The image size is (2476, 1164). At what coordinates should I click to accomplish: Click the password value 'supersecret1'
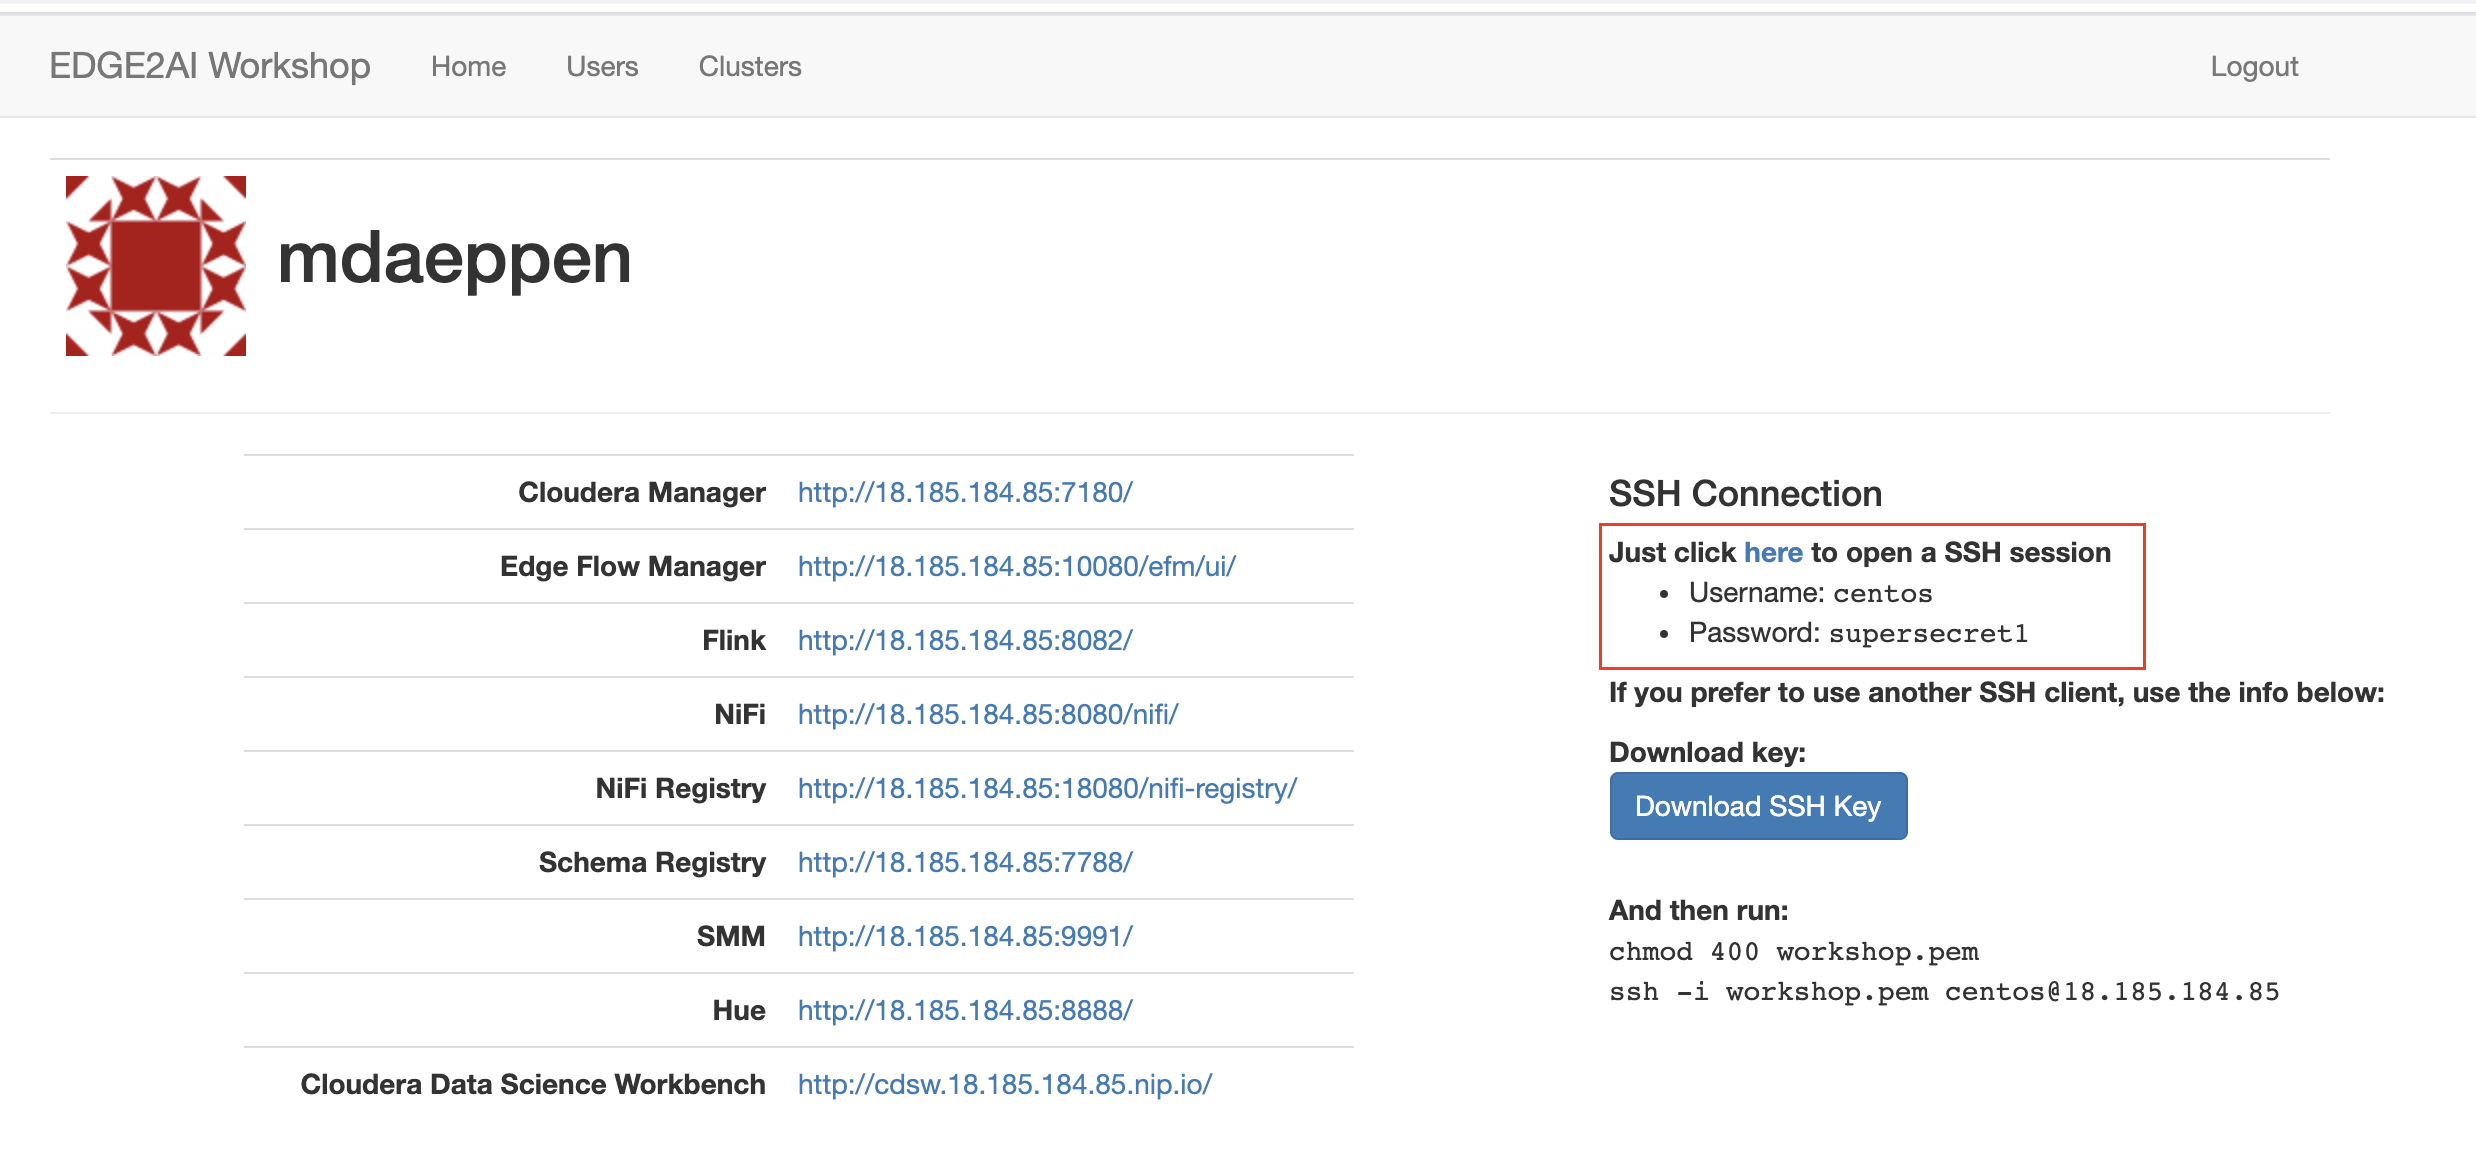click(1928, 634)
